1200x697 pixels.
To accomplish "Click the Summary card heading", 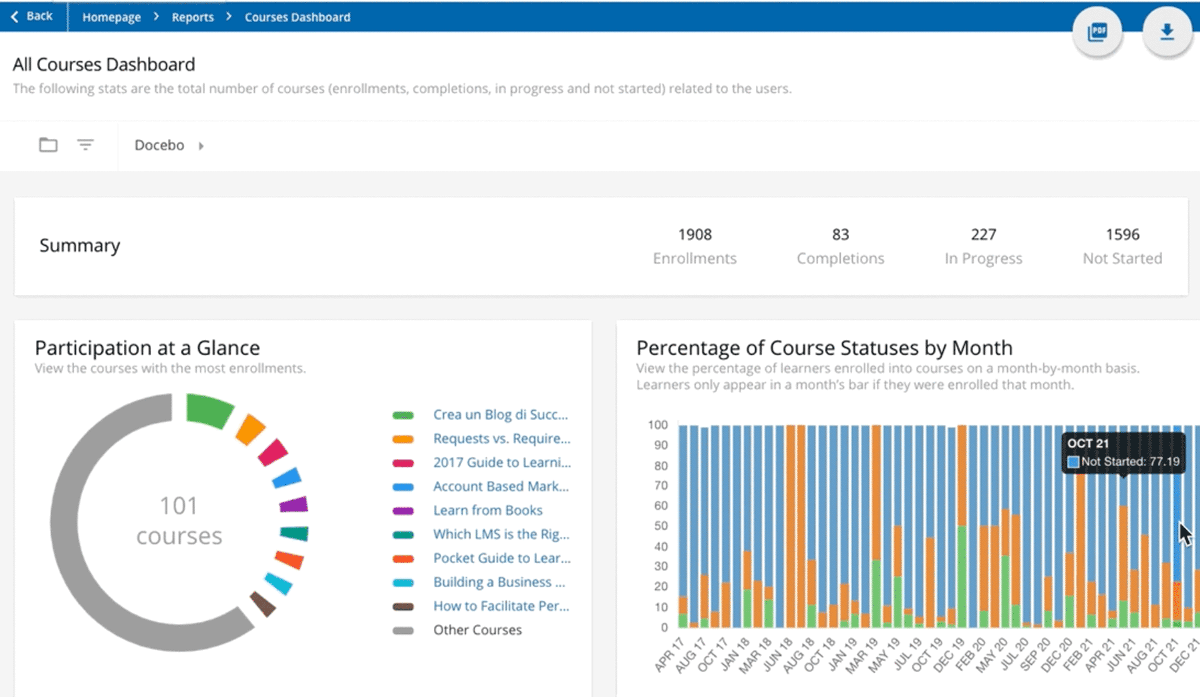I will point(79,246).
